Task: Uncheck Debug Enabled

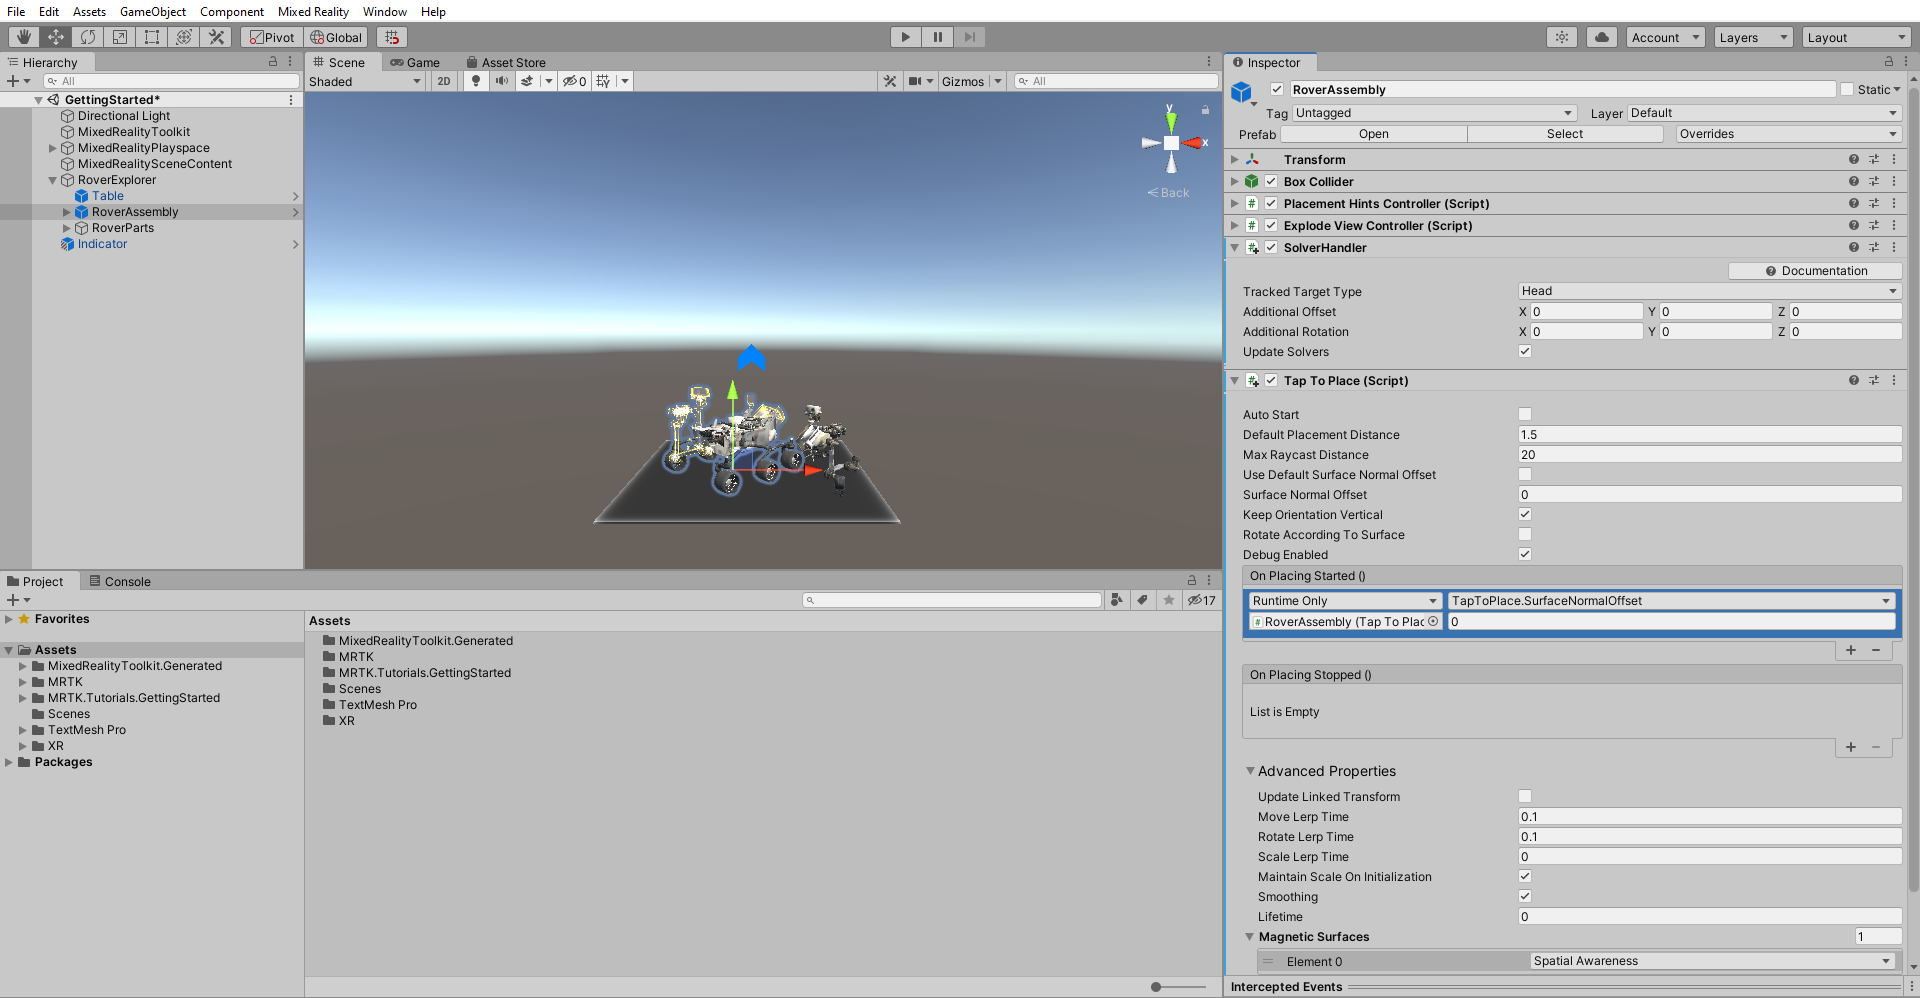Action: [1525, 554]
